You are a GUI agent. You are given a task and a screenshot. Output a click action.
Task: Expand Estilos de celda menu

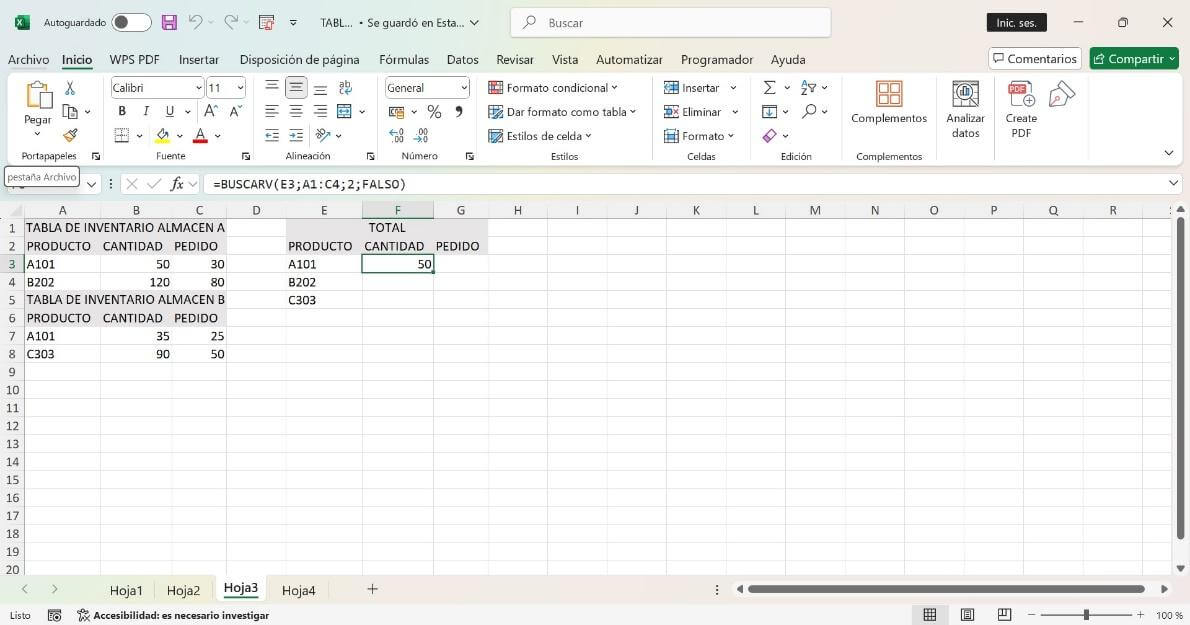coord(540,136)
